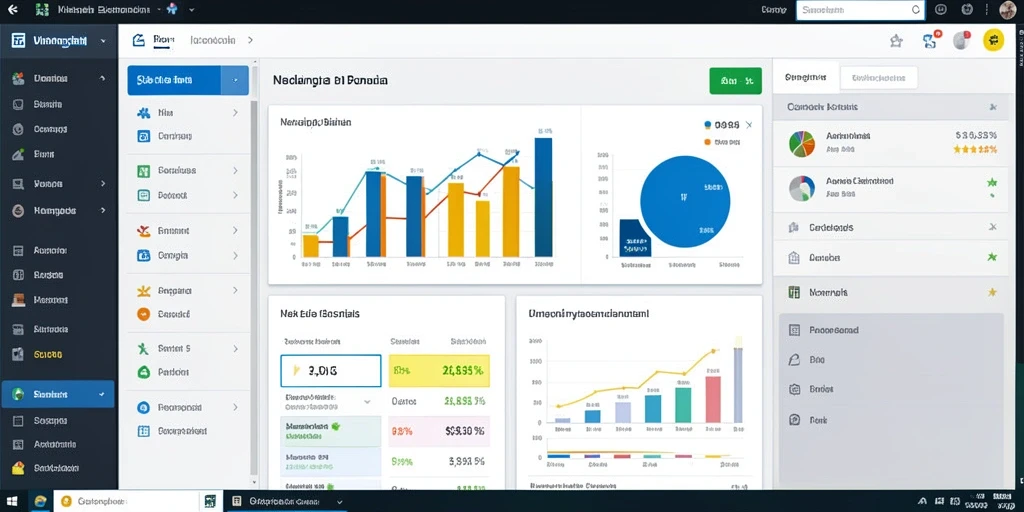Select the active first tab in the right panel
The width and height of the screenshot is (1024, 512).
(805, 78)
